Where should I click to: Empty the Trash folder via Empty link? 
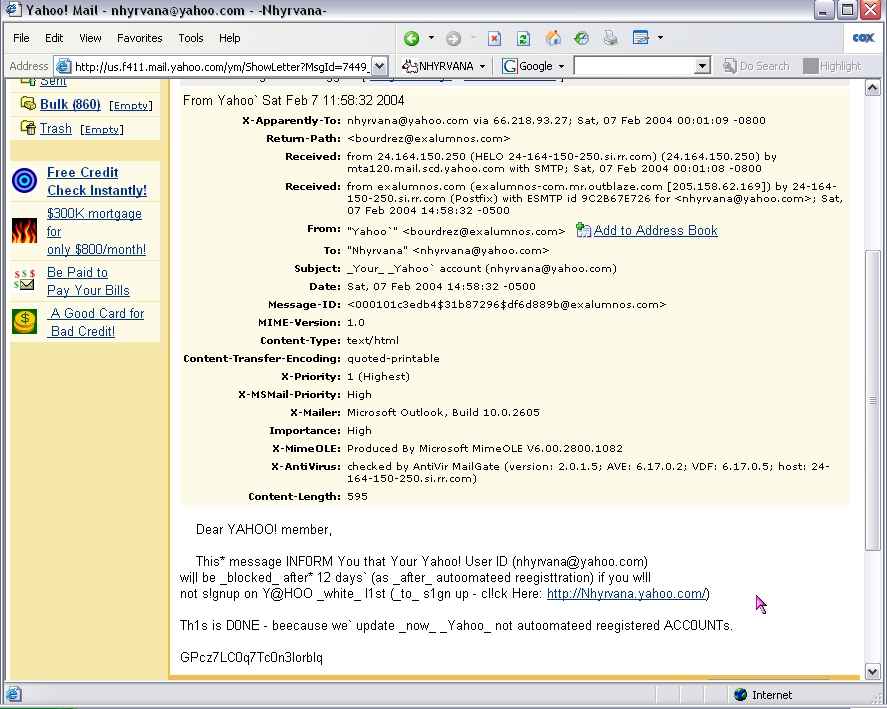tap(101, 129)
